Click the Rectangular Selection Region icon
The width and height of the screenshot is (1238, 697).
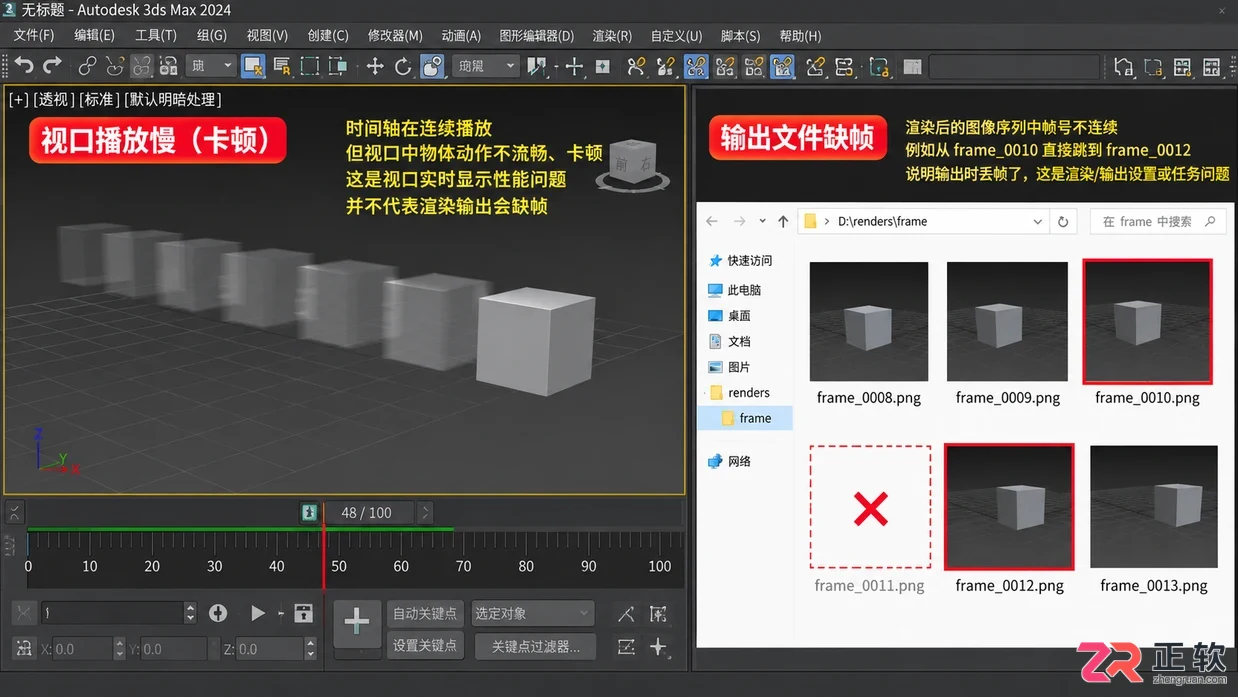(310, 66)
